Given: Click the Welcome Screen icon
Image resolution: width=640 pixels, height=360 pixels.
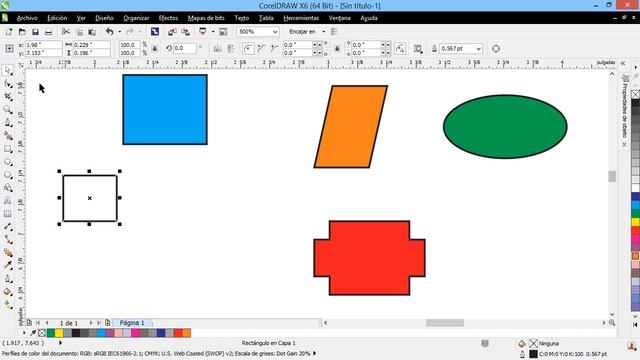Looking at the screenshot, I should pyautogui.click(x=223, y=32).
